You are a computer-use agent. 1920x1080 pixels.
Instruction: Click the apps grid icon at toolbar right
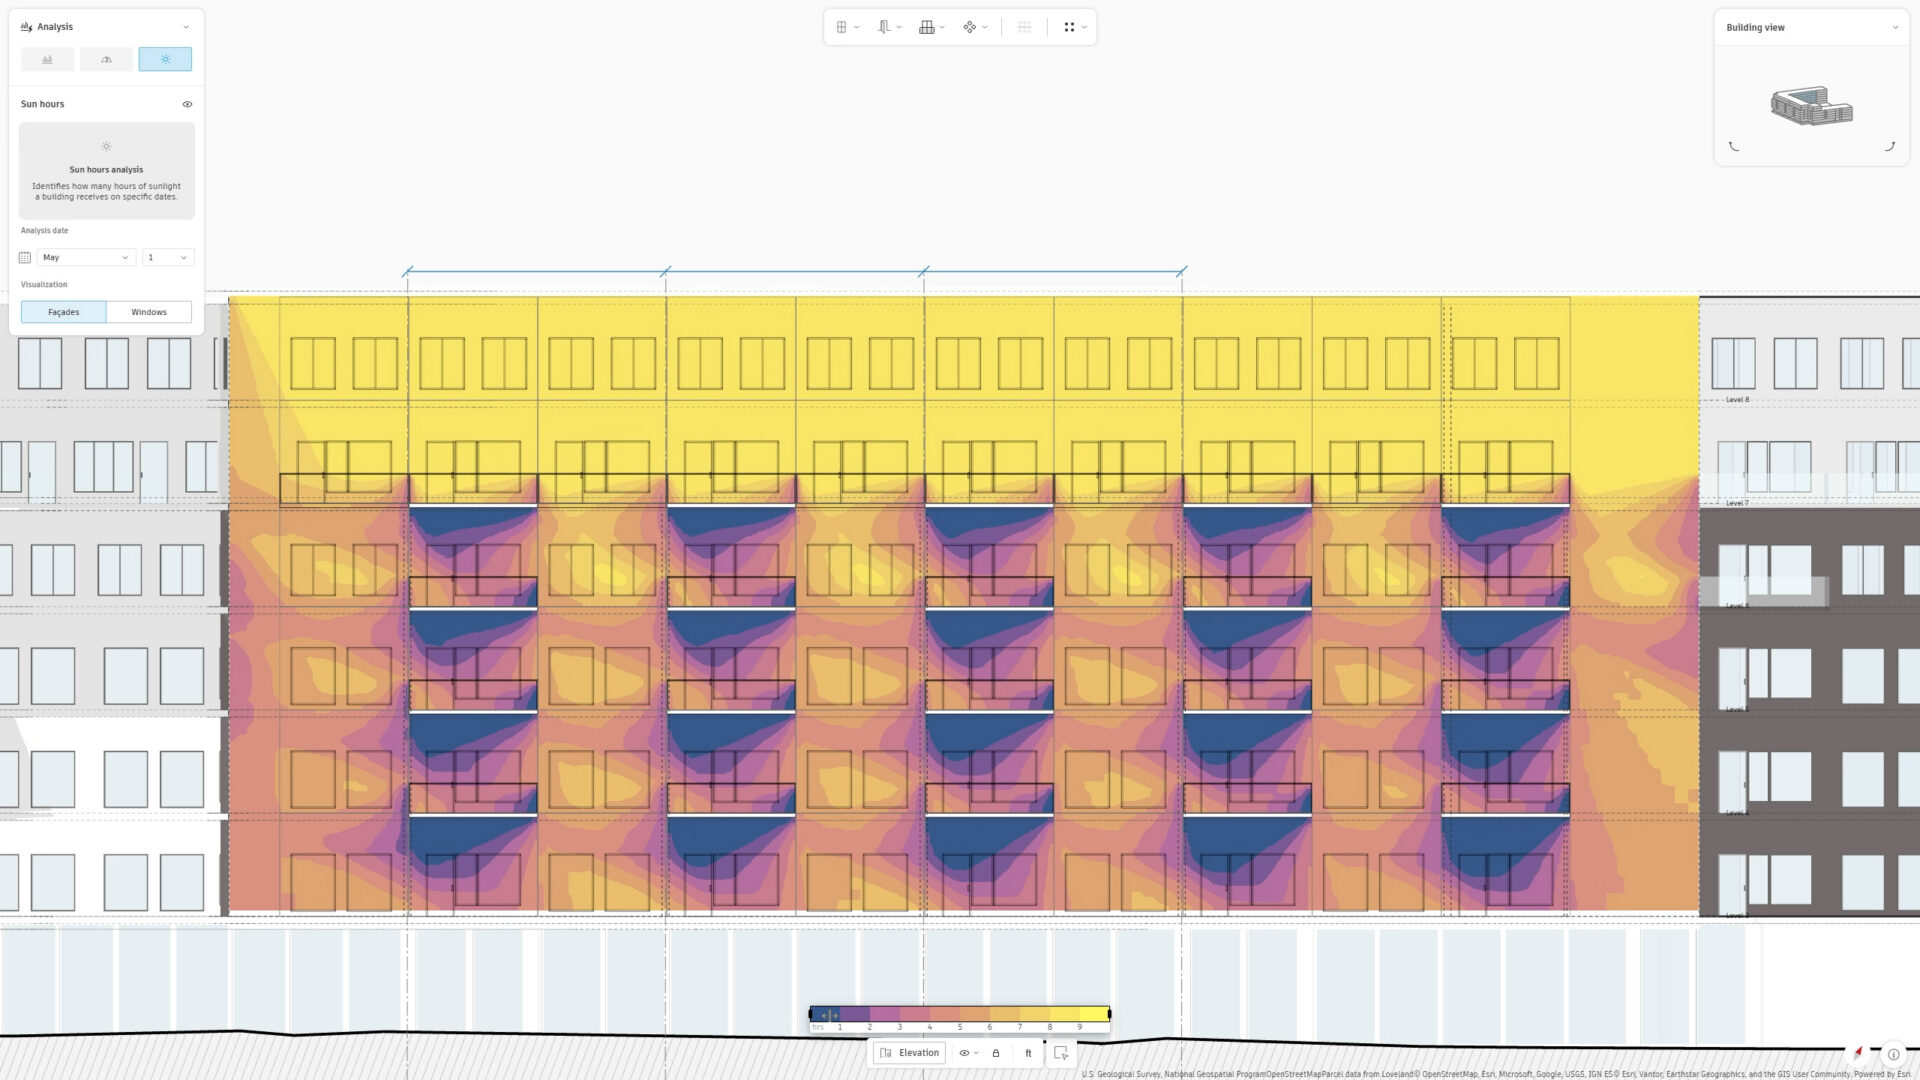(1070, 27)
